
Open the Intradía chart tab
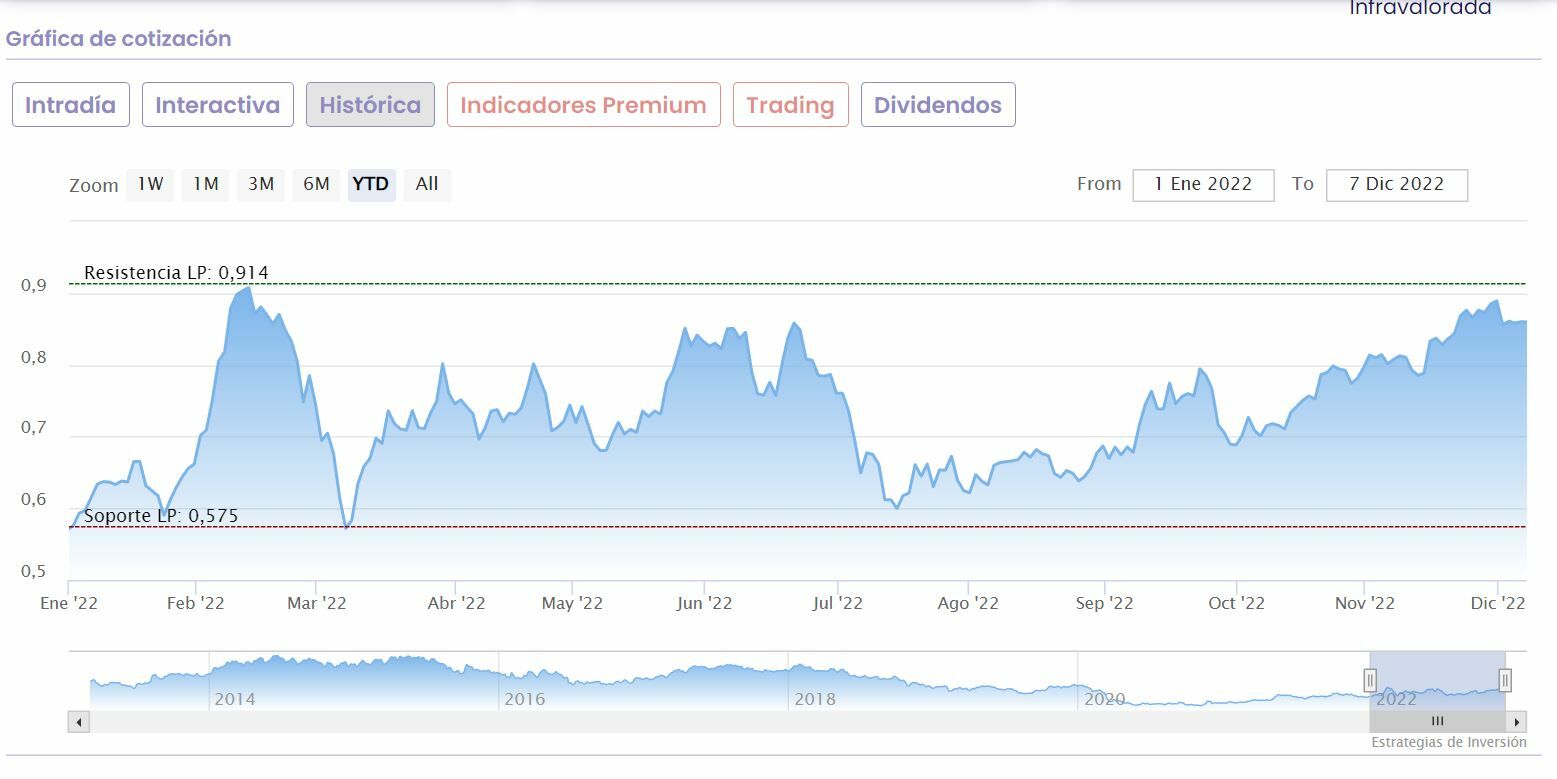pos(70,105)
